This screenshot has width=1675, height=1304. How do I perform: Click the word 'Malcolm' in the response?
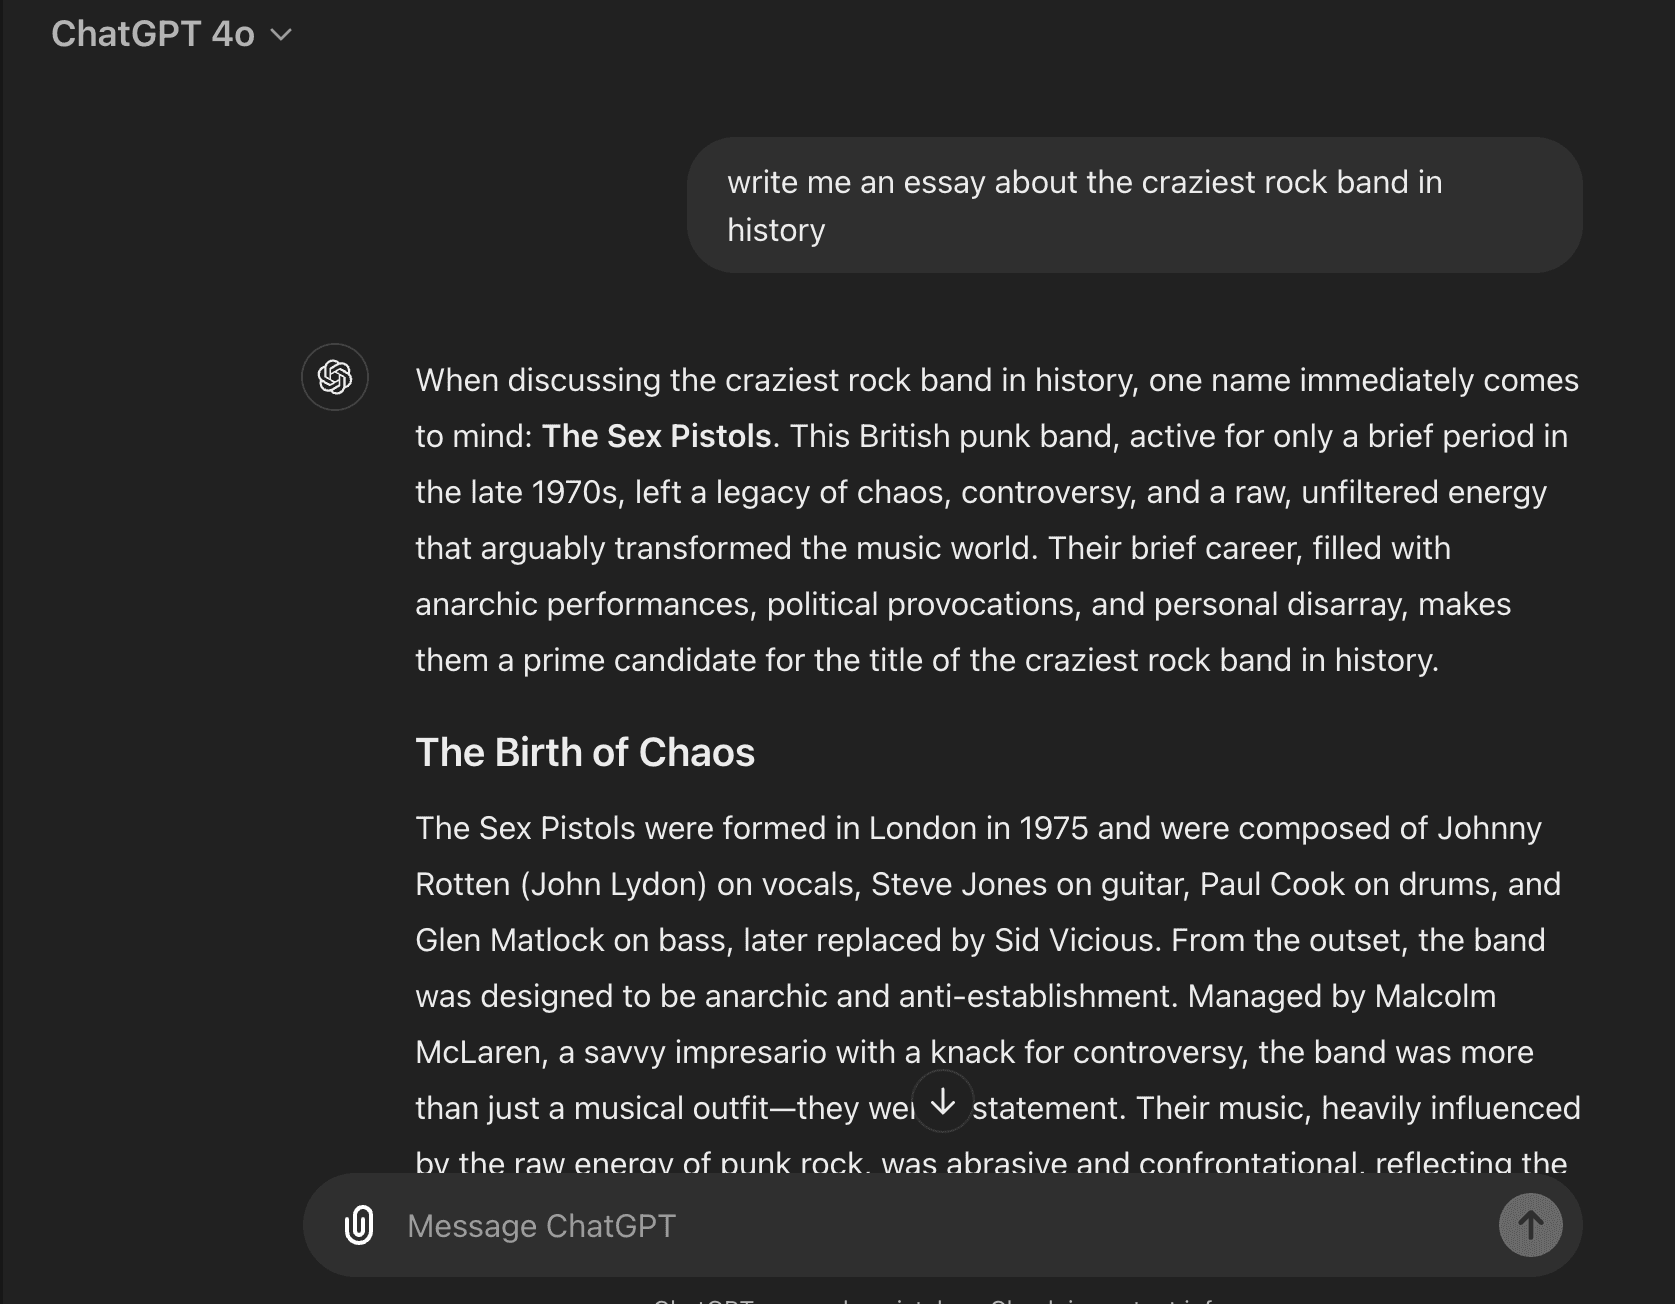coord(1435,996)
